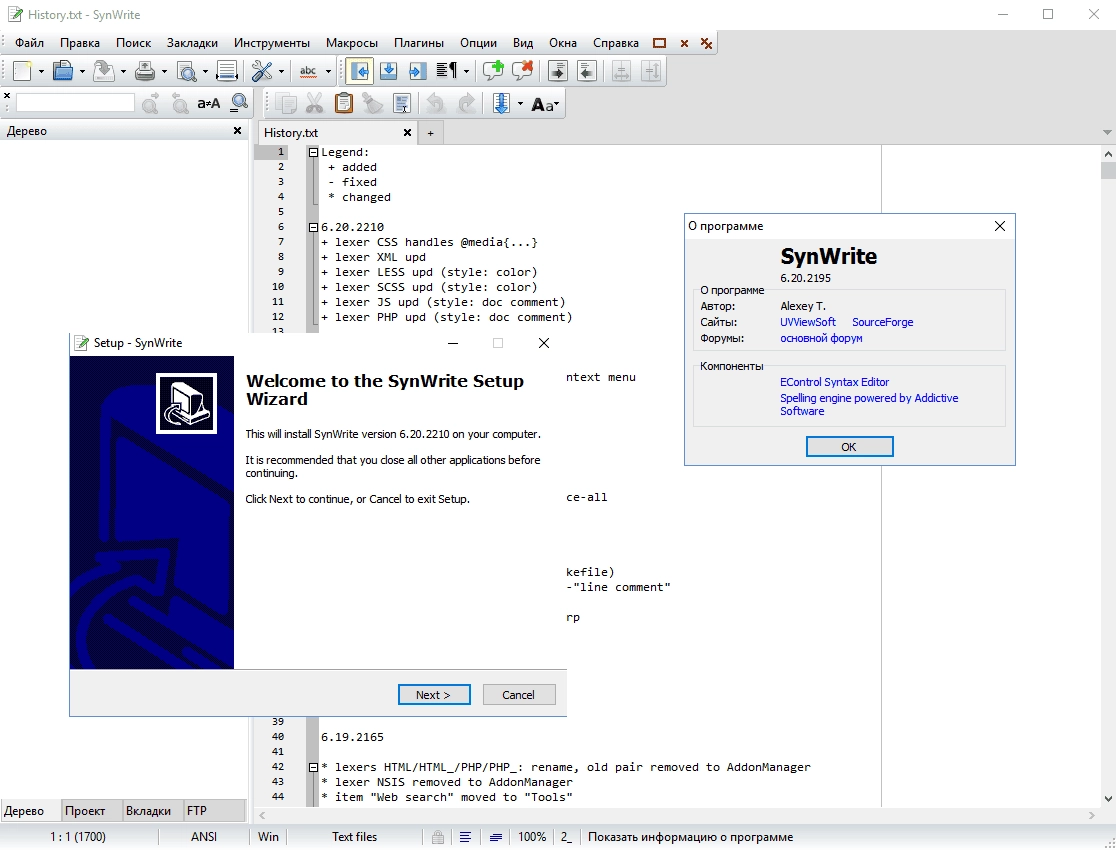
Task: Open the dropdown arrow next to the sort icon
Action: (520, 105)
